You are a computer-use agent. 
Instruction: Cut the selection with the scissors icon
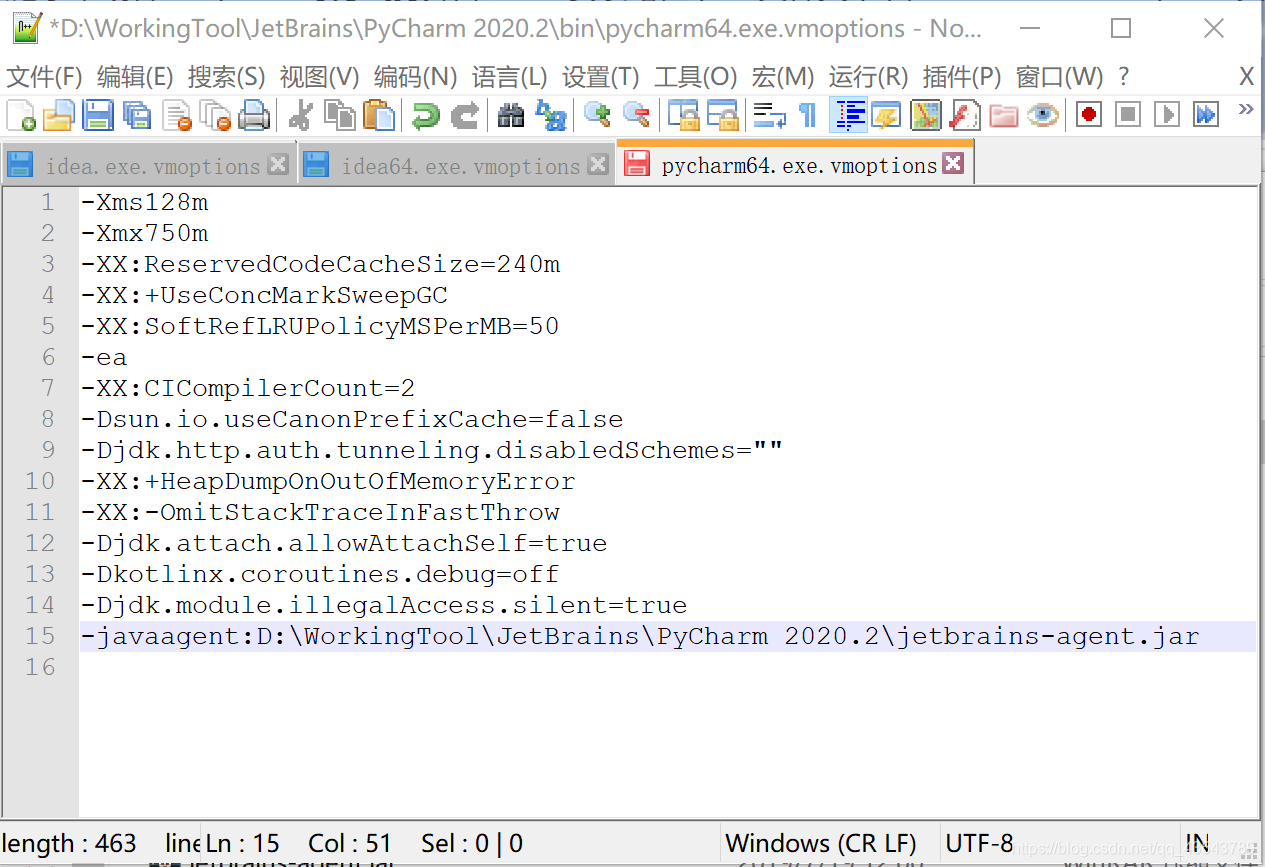tap(300, 115)
